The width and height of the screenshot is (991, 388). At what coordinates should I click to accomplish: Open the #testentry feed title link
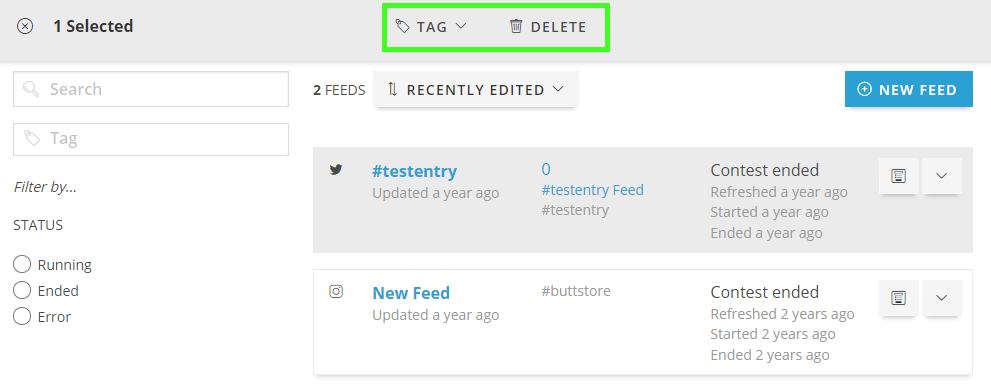click(415, 171)
